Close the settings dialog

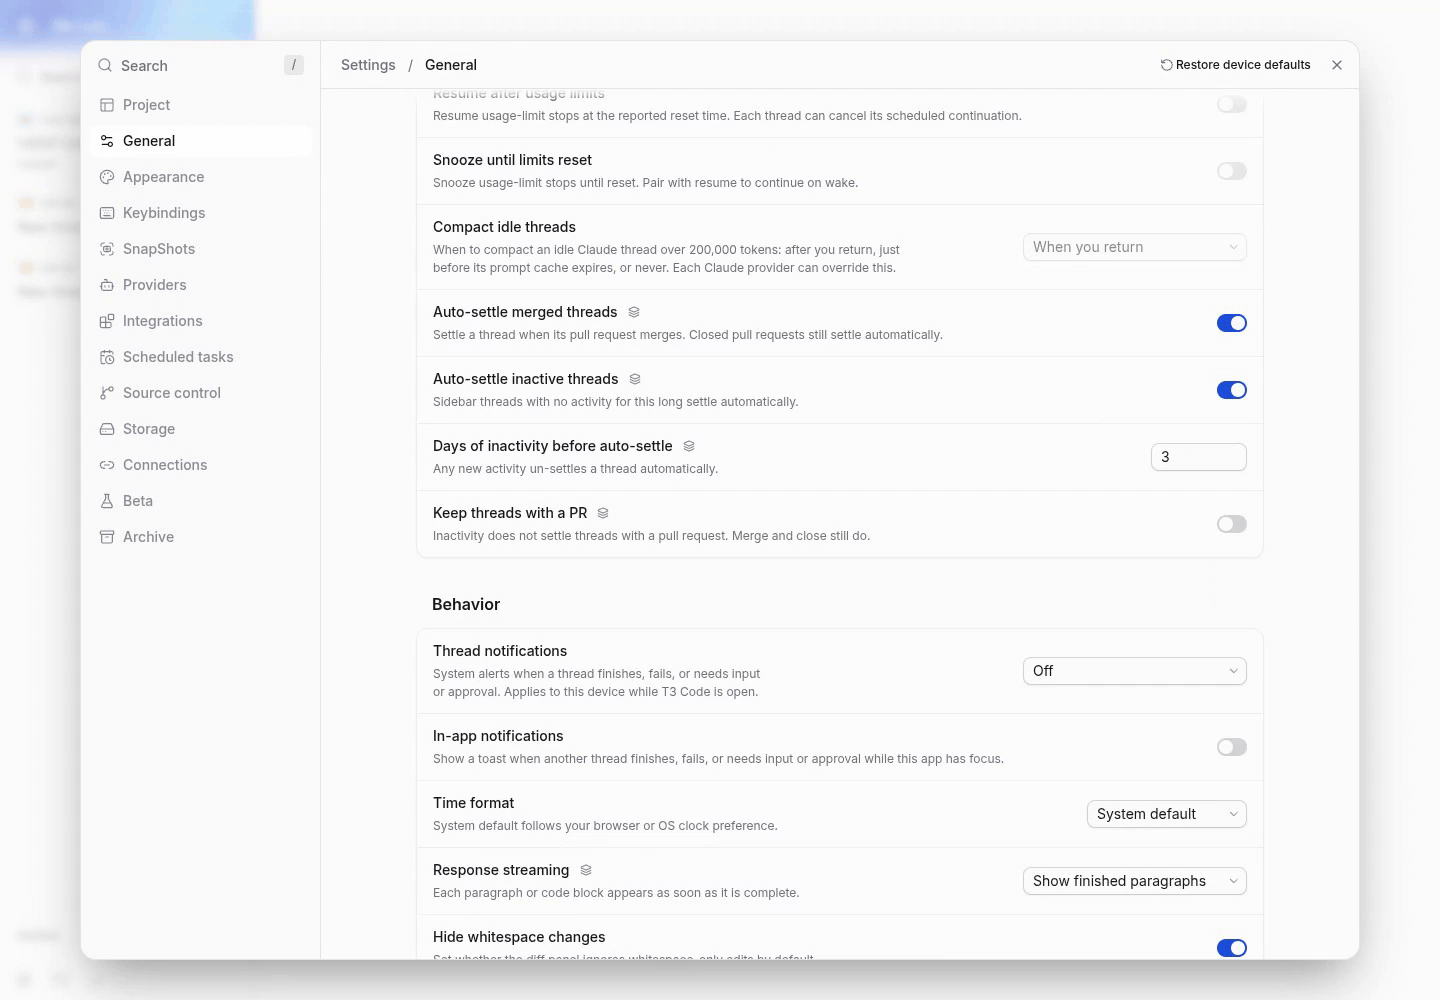(x=1337, y=65)
